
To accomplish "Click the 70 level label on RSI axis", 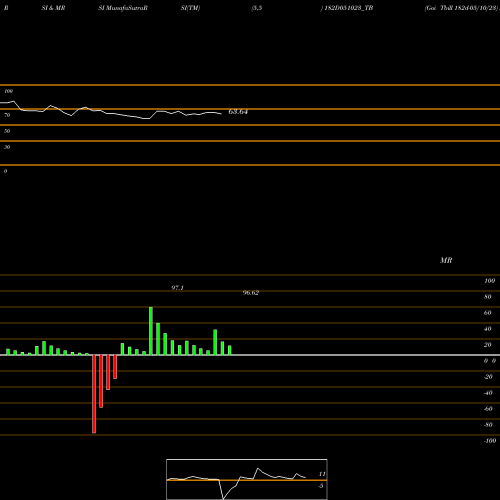I will [x=7, y=115].
